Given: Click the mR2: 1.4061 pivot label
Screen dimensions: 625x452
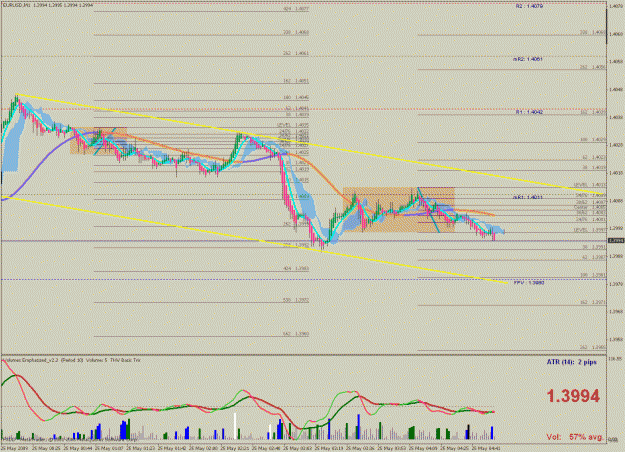Looking at the screenshot, I should (528, 59).
